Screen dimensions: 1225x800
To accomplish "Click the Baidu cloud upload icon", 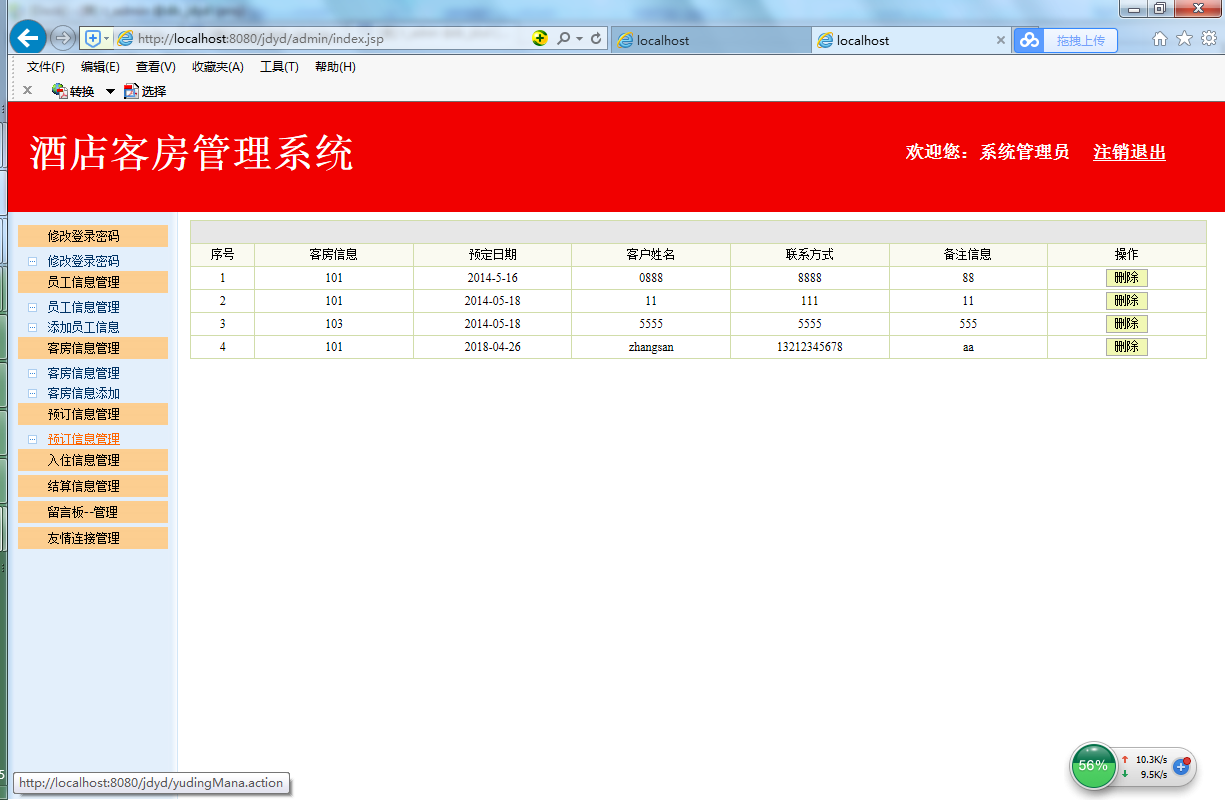I will click(1029, 40).
